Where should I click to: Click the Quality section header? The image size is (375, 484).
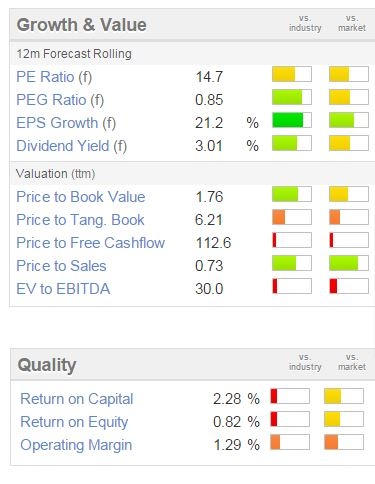[47, 365]
